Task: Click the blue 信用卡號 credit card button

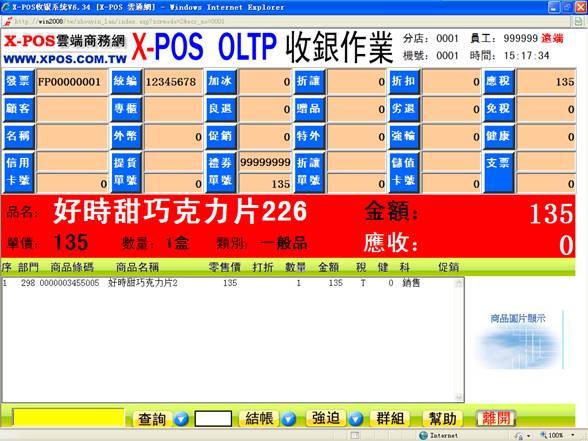Action: 19,172
